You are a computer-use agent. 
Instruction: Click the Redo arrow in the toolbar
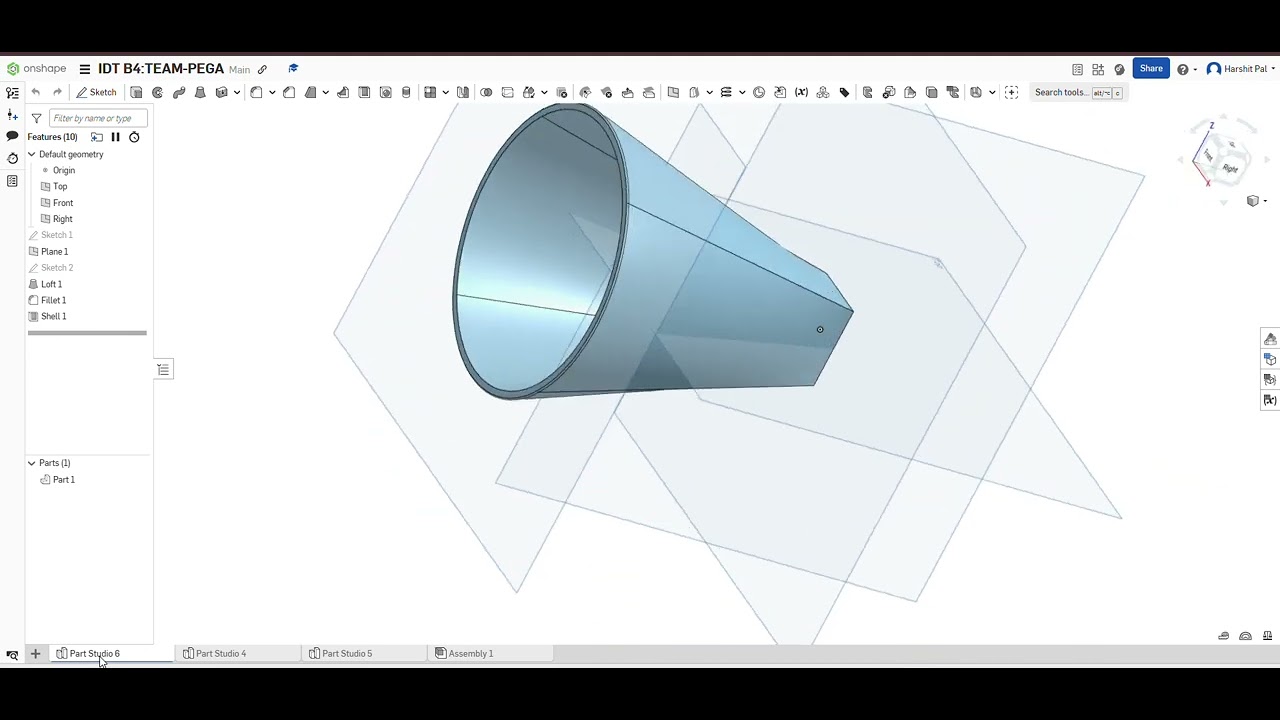coord(57,92)
